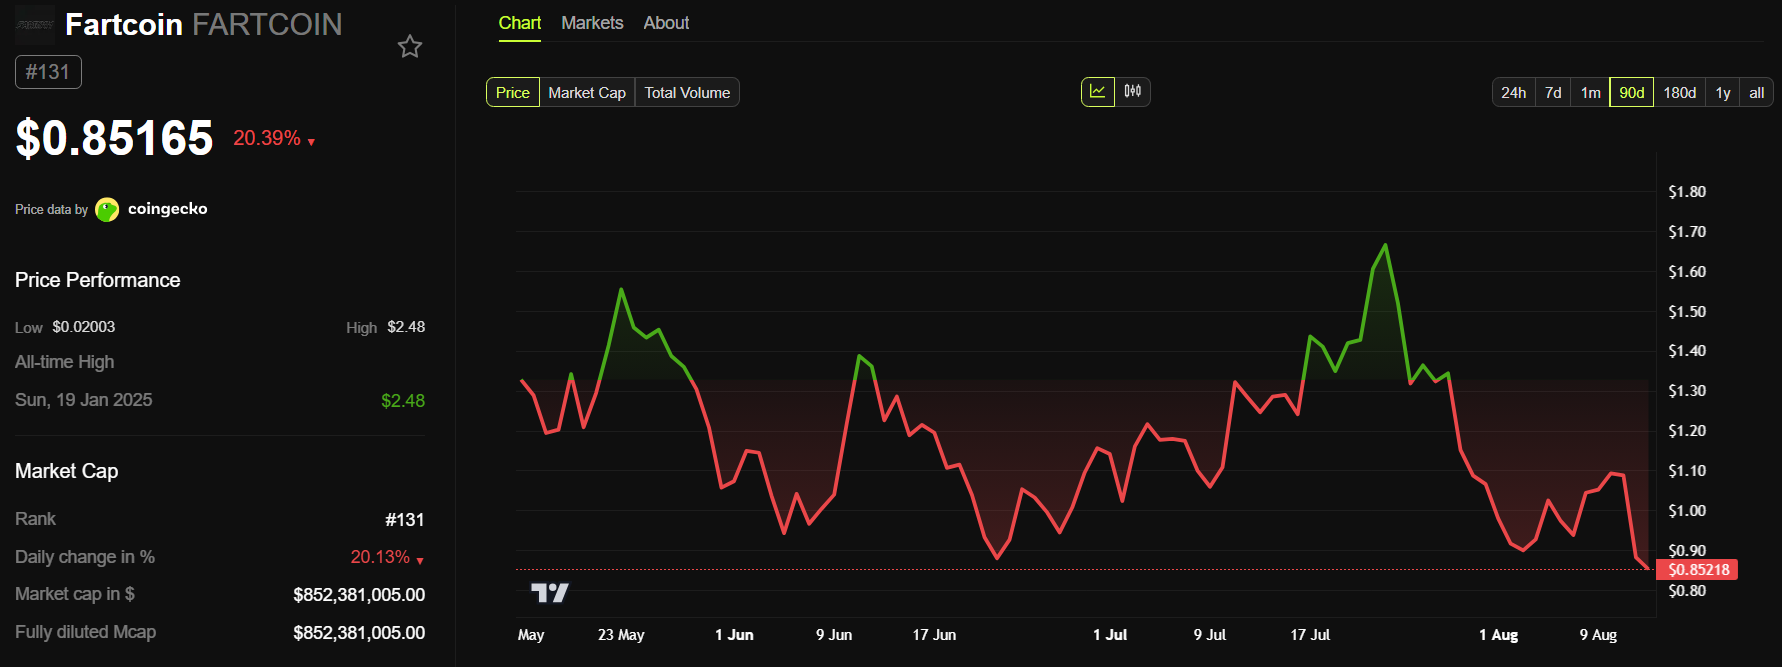Open the About tab
Screen dimensions: 1782x667
point(666,23)
